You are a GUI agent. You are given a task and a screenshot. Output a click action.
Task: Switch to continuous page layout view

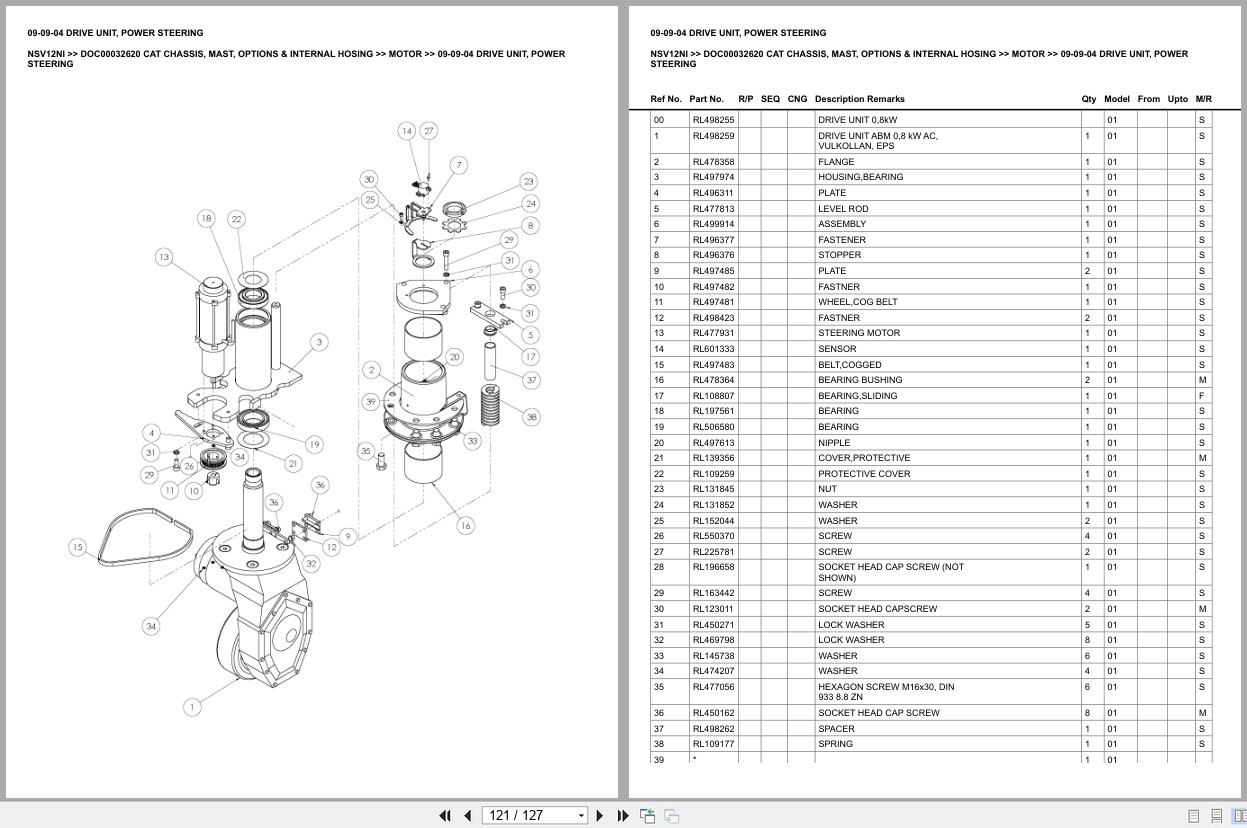(1217, 816)
